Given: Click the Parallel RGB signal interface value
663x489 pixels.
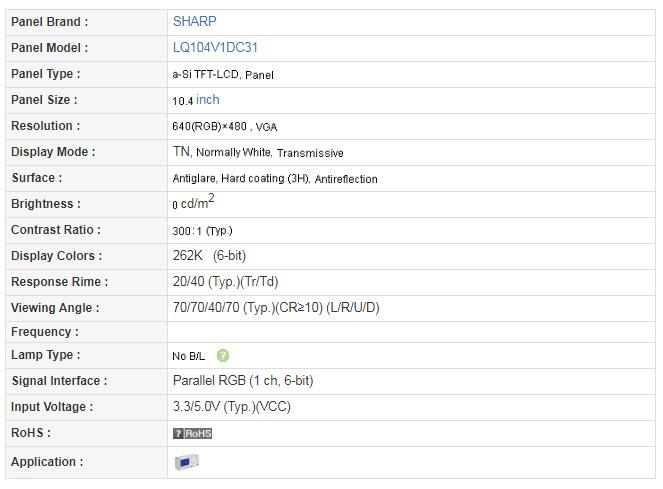Looking at the screenshot, I should pos(243,381).
